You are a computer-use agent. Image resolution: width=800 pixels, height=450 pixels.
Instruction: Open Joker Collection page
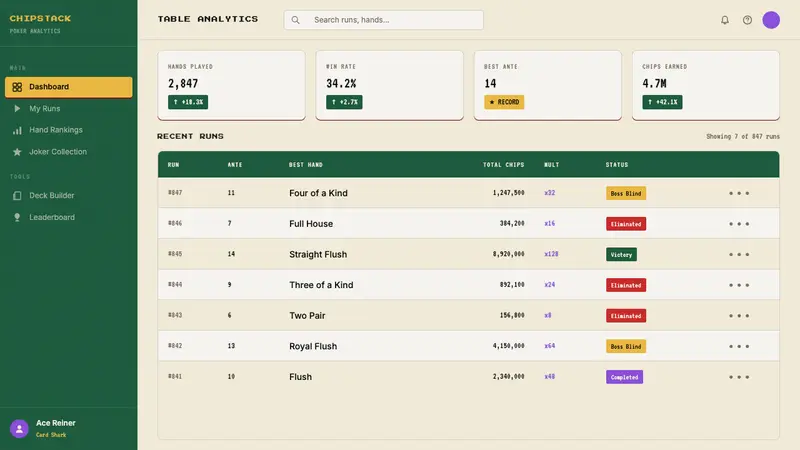[68, 152]
